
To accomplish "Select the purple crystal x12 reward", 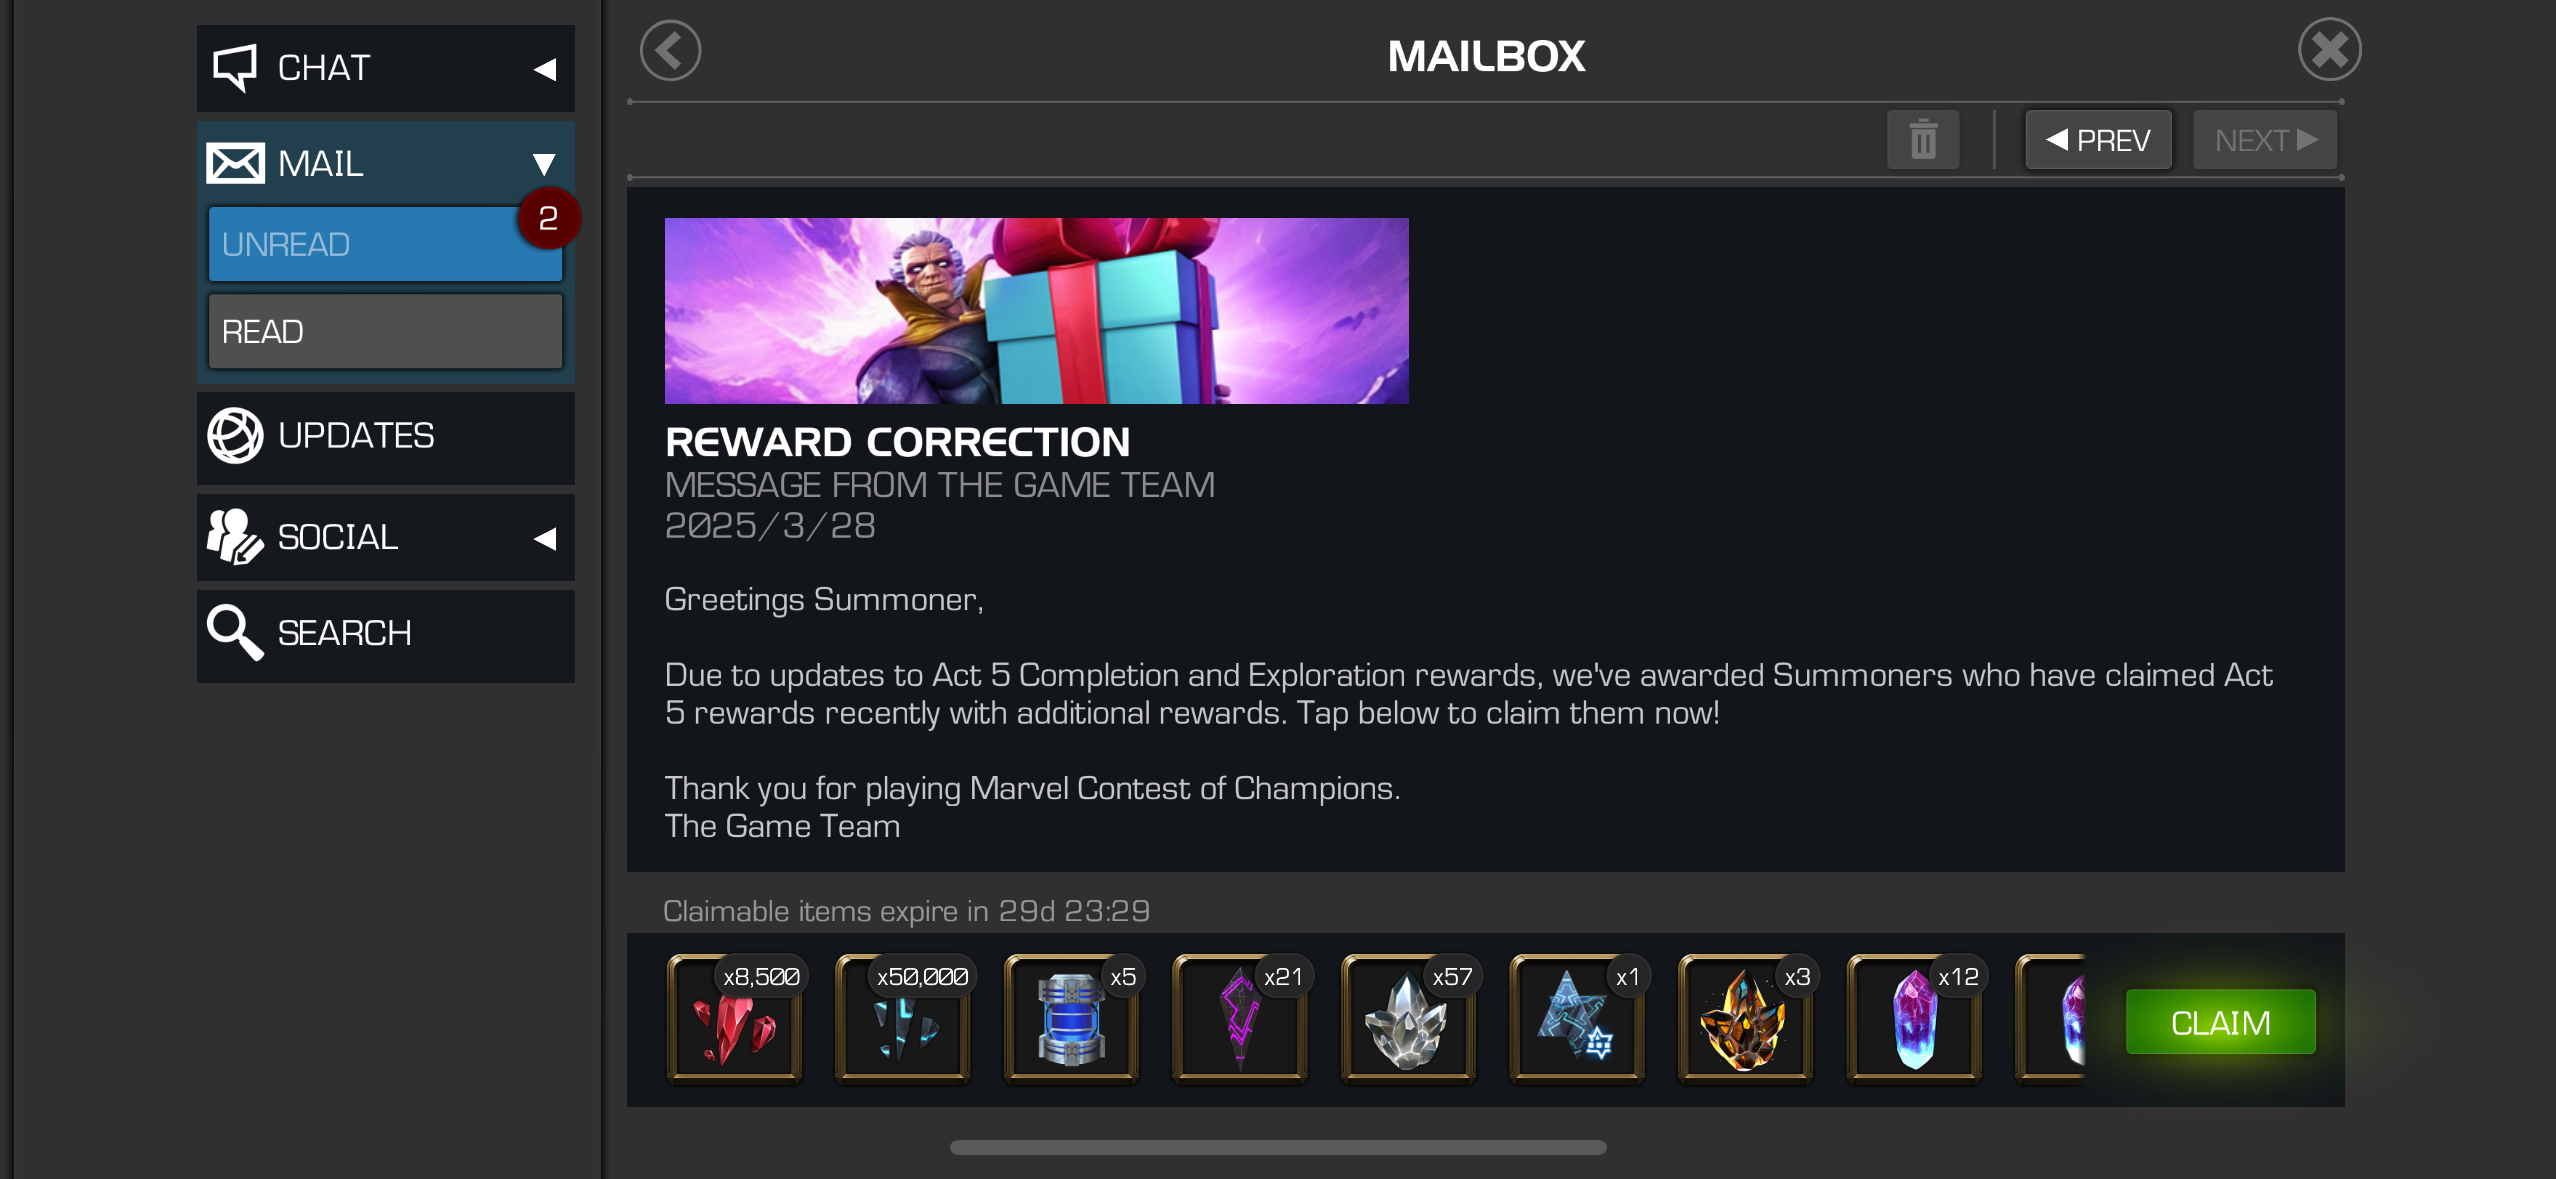I will pos(1915,1019).
